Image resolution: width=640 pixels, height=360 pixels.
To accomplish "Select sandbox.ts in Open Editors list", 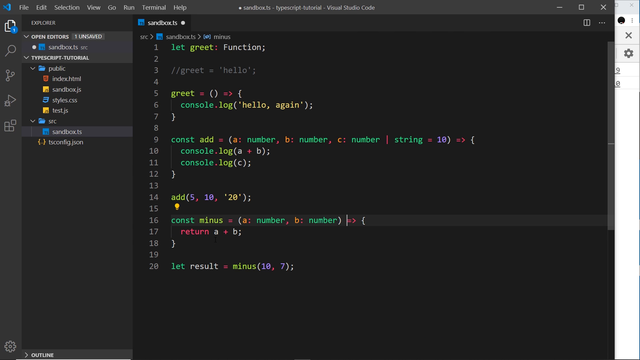I will tap(63, 47).
